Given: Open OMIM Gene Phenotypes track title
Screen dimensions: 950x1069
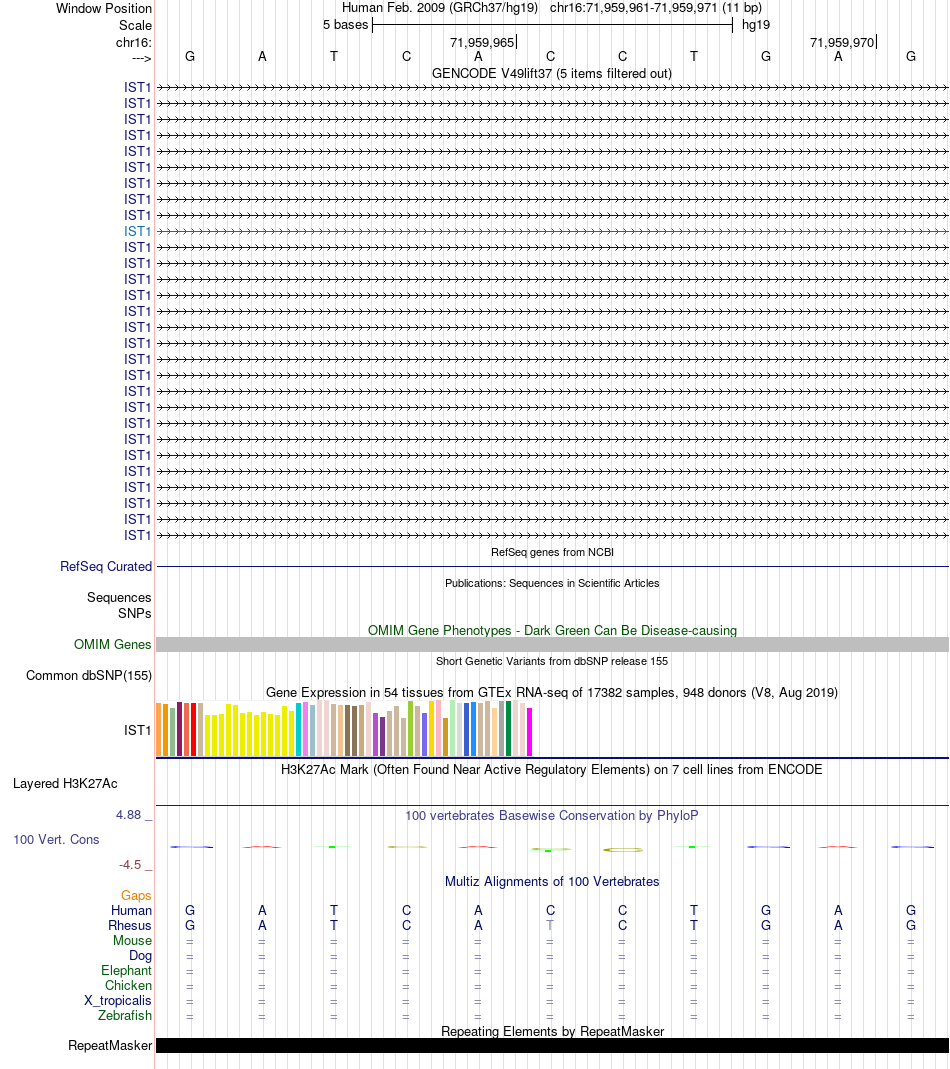Looking at the screenshot, I should coord(552,630).
